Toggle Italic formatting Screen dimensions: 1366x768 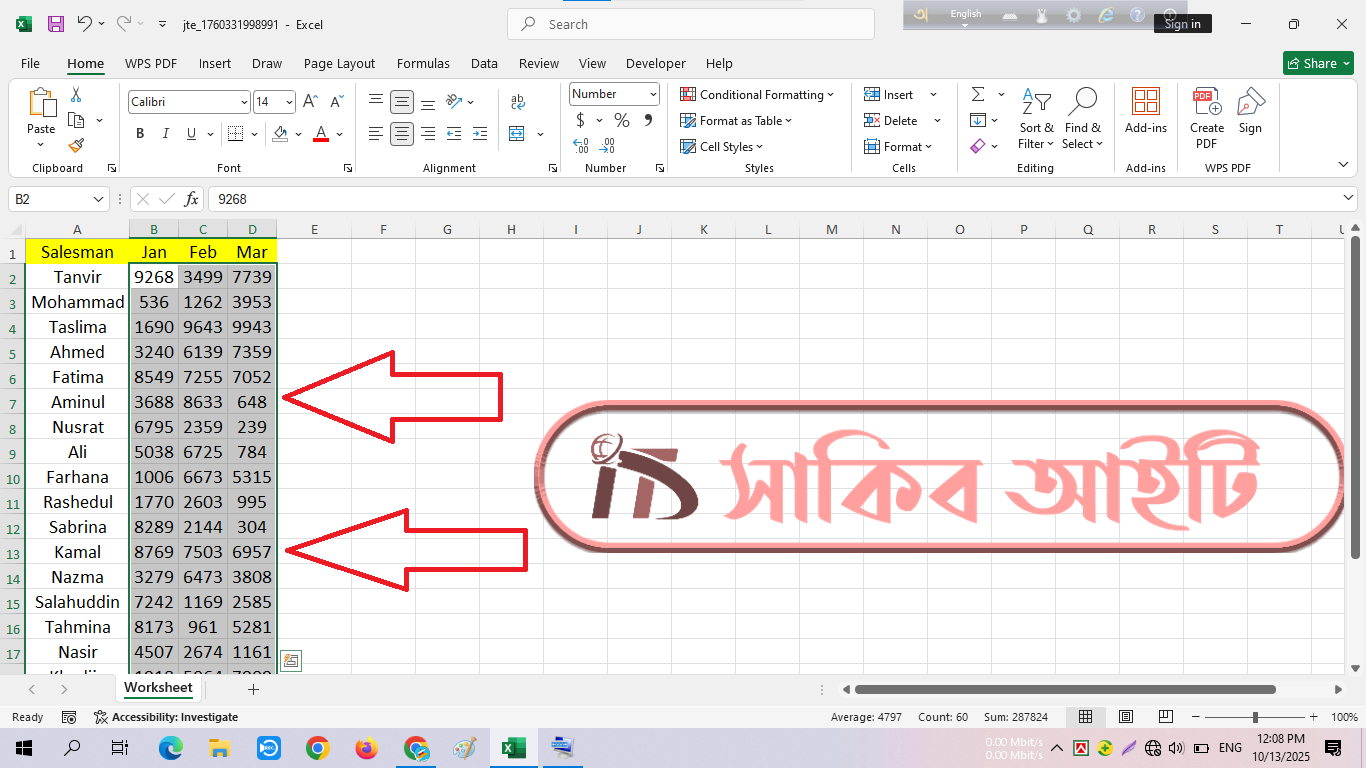(166, 134)
